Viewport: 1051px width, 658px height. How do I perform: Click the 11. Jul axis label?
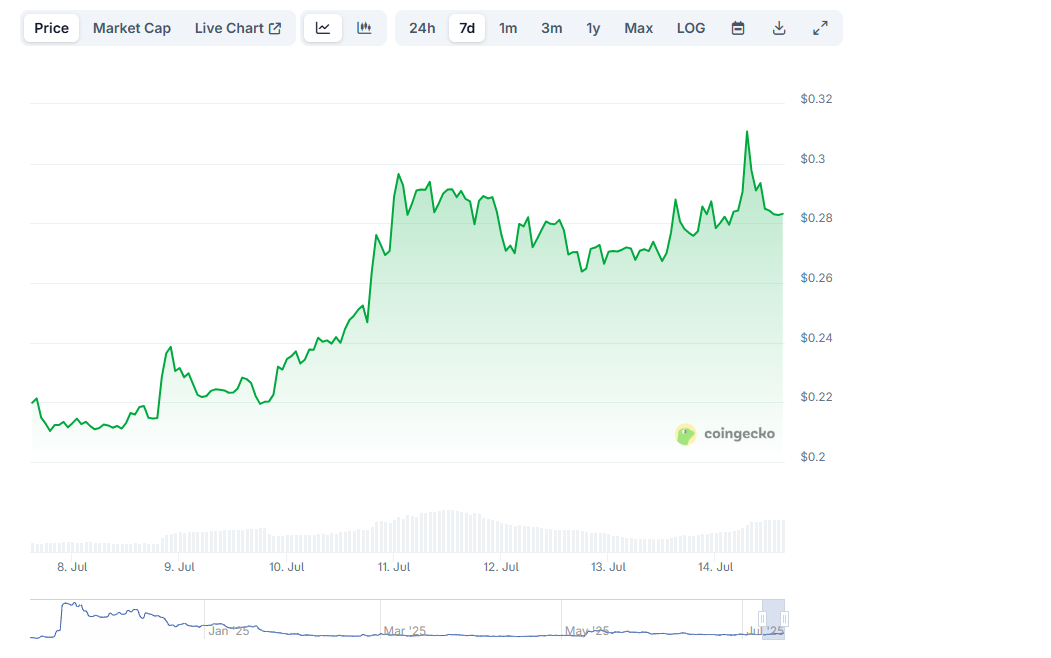pos(394,566)
